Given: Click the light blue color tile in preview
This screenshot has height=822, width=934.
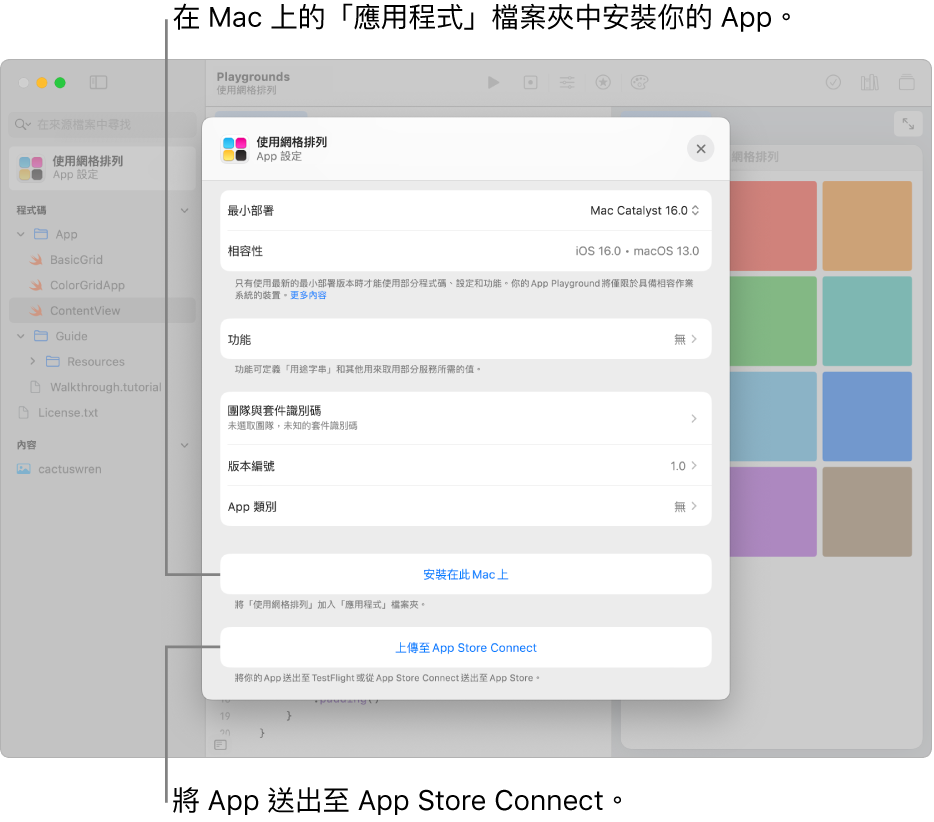Looking at the screenshot, I should click(773, 416).
